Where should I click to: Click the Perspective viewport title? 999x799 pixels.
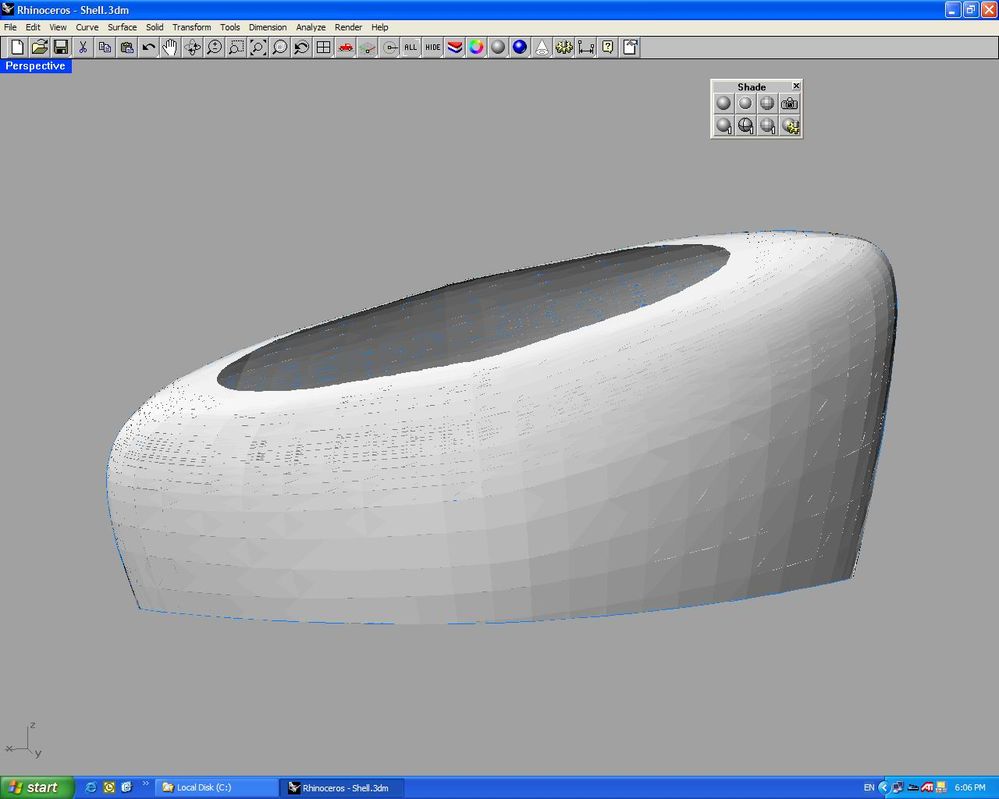pos(36,66)
